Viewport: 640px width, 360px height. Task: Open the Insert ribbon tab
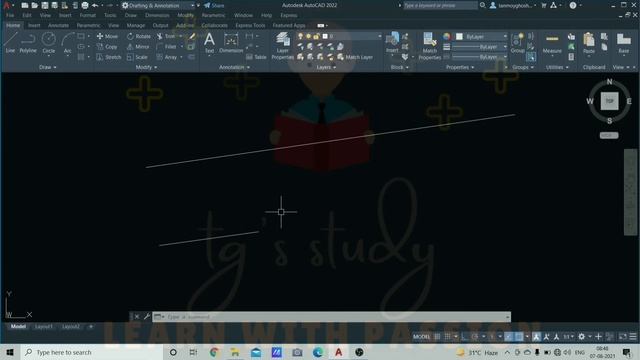click(34, 25)
